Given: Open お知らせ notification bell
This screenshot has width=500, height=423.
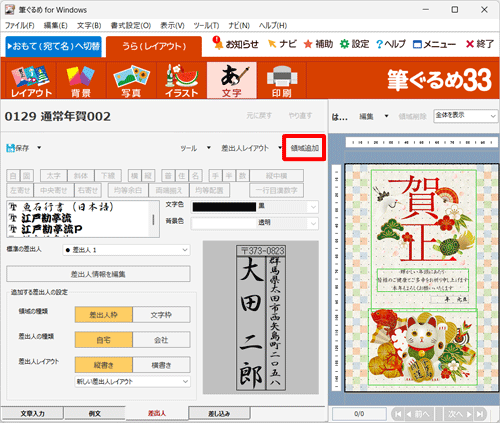Looking at the screenshot, I should click(x=236, y=44).
